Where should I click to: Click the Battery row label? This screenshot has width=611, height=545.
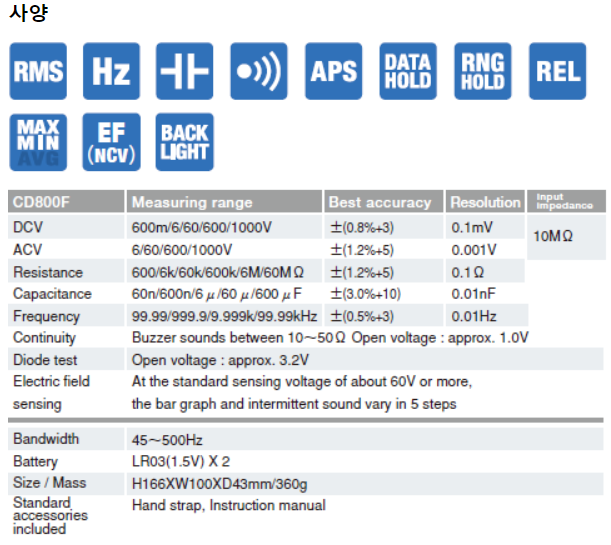pyautogui.click(x=35, y=462)
